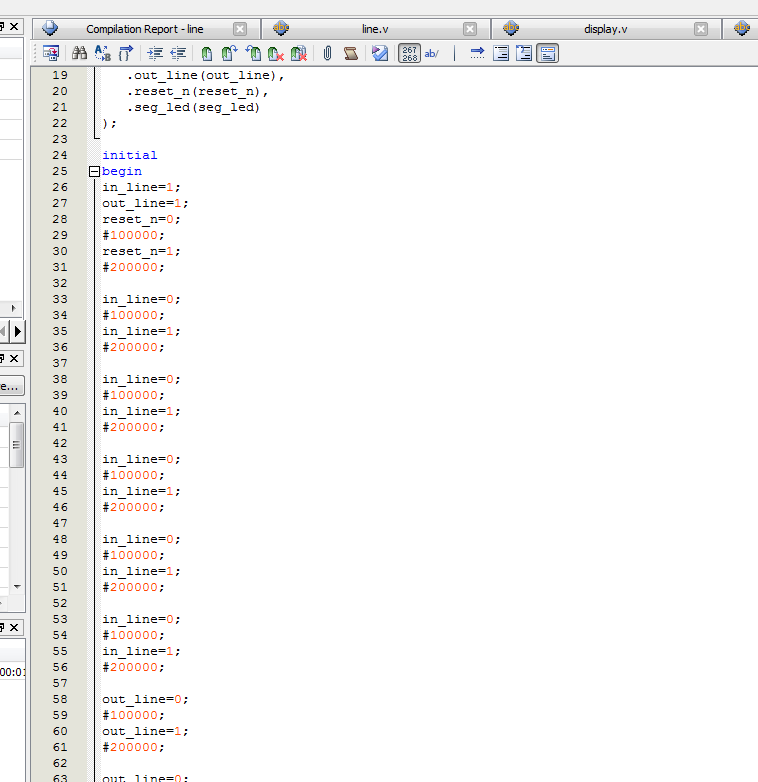758x782 pixels.
Task: Click the Find binoculars icon
Action: tap(79, 53)
